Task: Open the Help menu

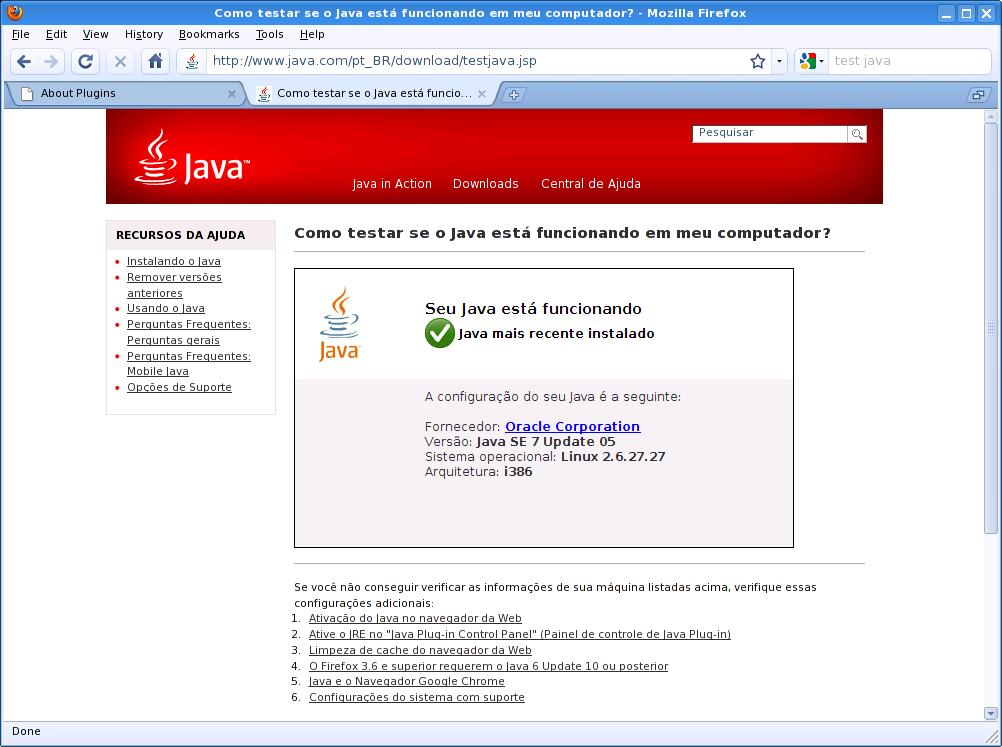Action: 312,35
